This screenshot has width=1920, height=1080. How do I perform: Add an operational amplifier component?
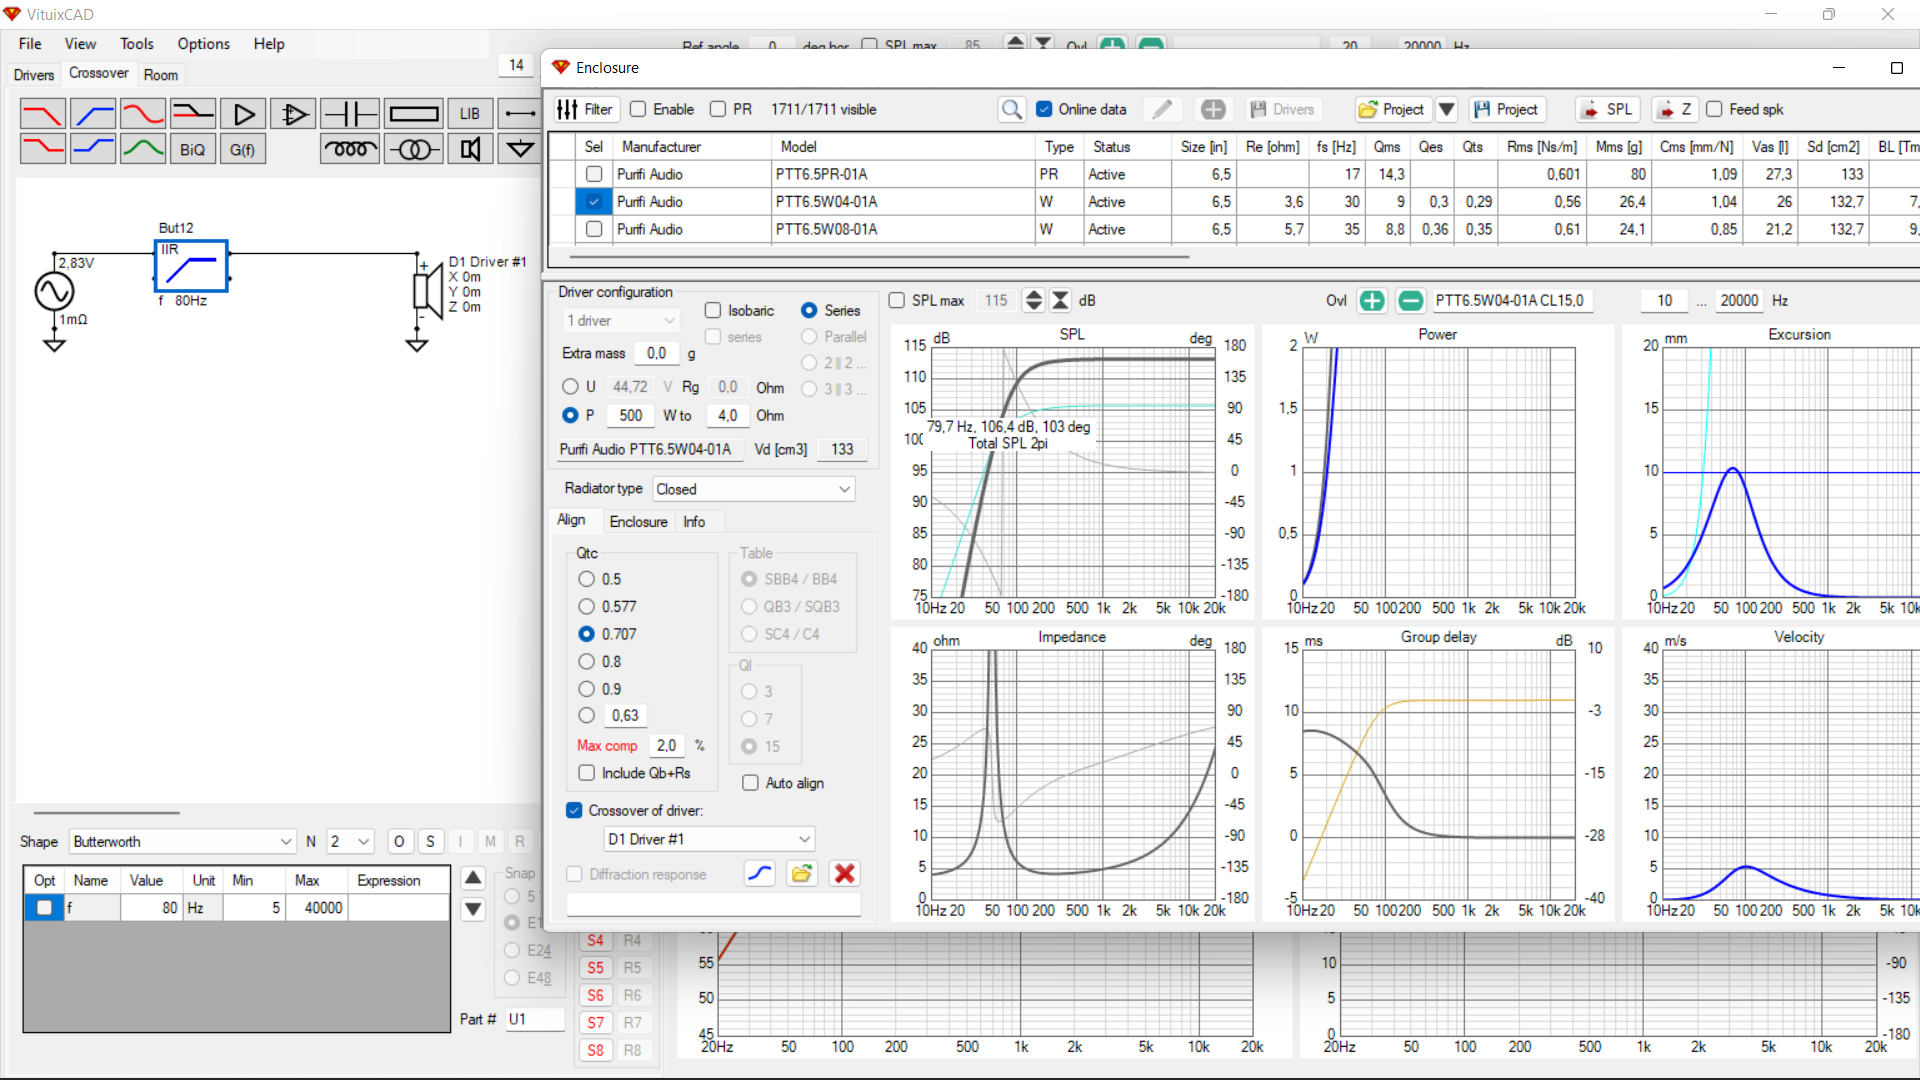tap(293, 114)
